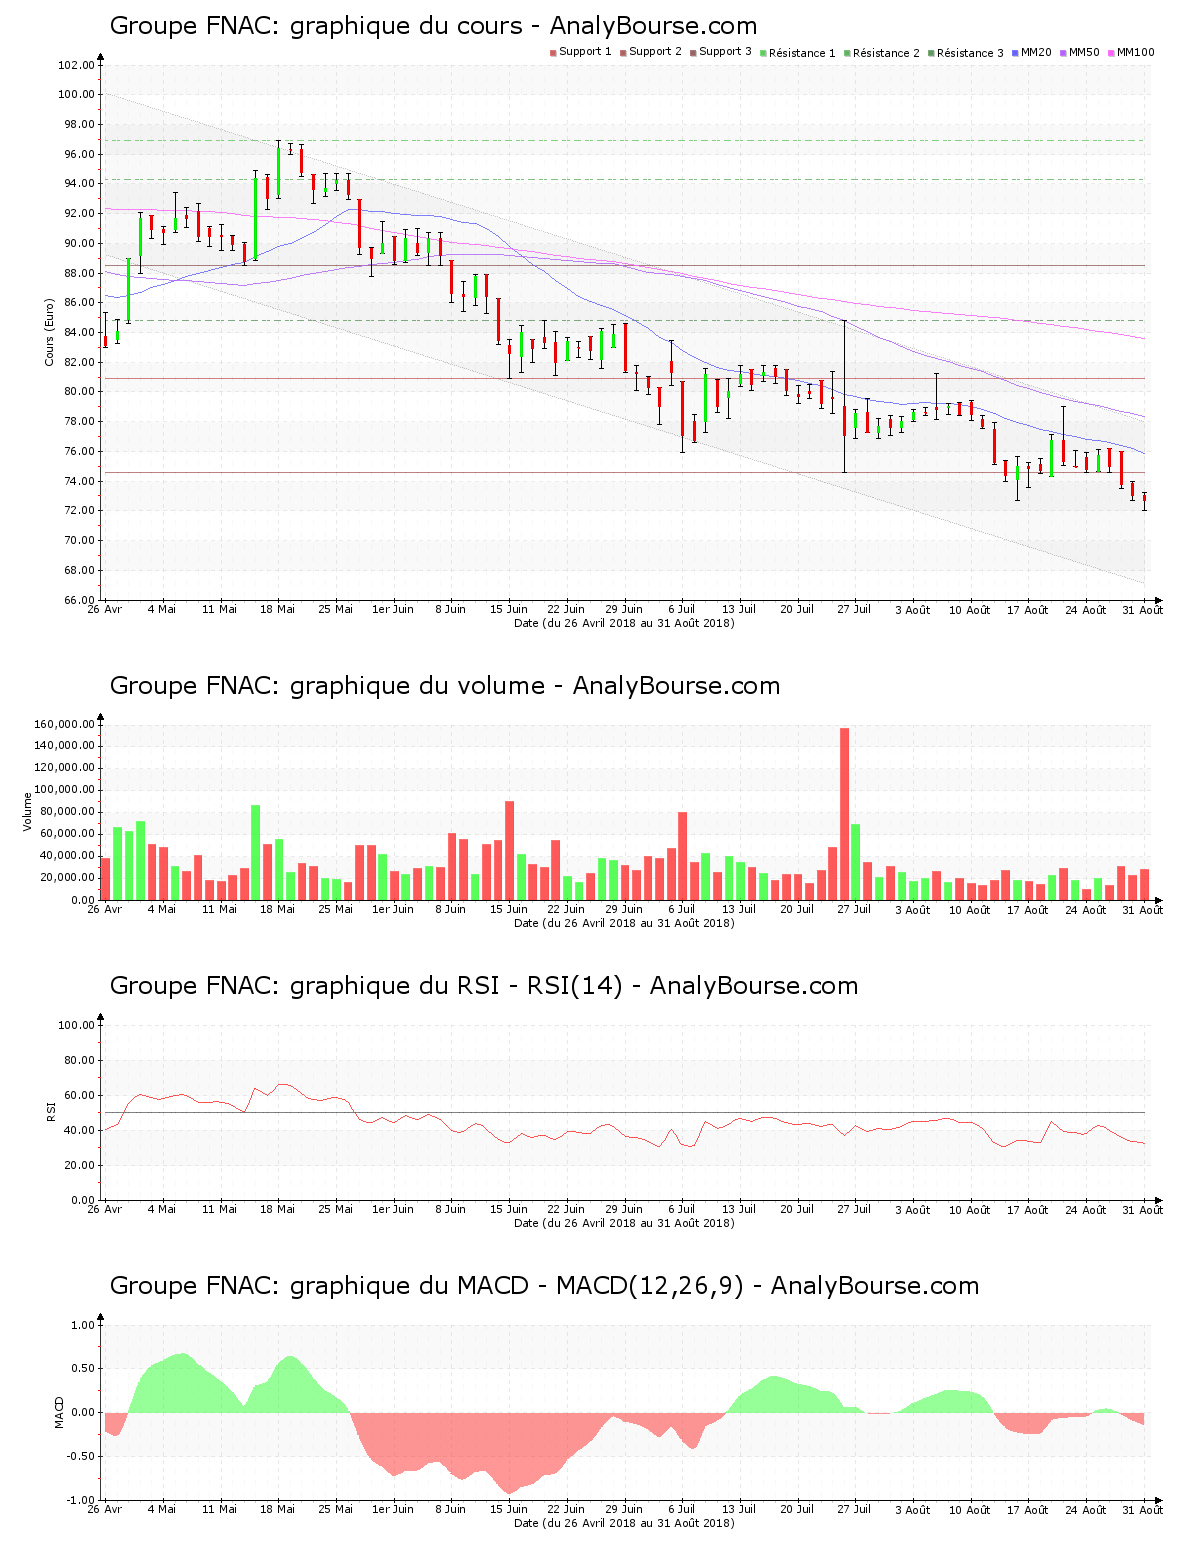
Task: Click the Support 1 legend color square
Action: point(553,53)
